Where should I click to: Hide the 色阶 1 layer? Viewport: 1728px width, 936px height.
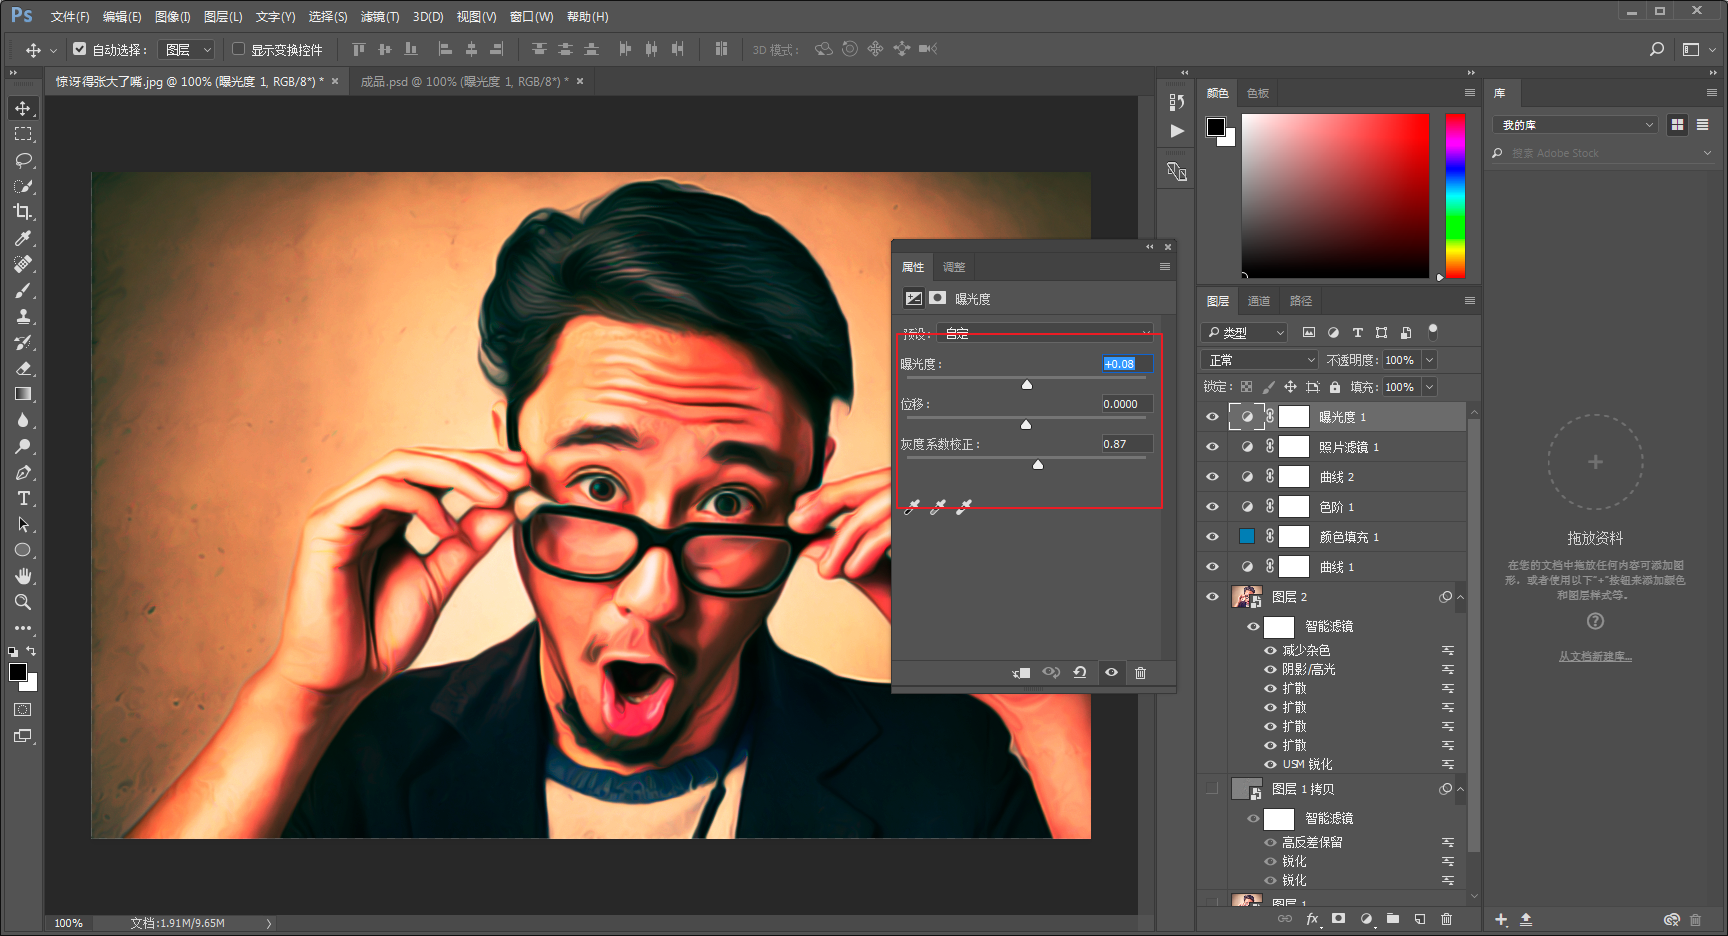point(1212,507)
